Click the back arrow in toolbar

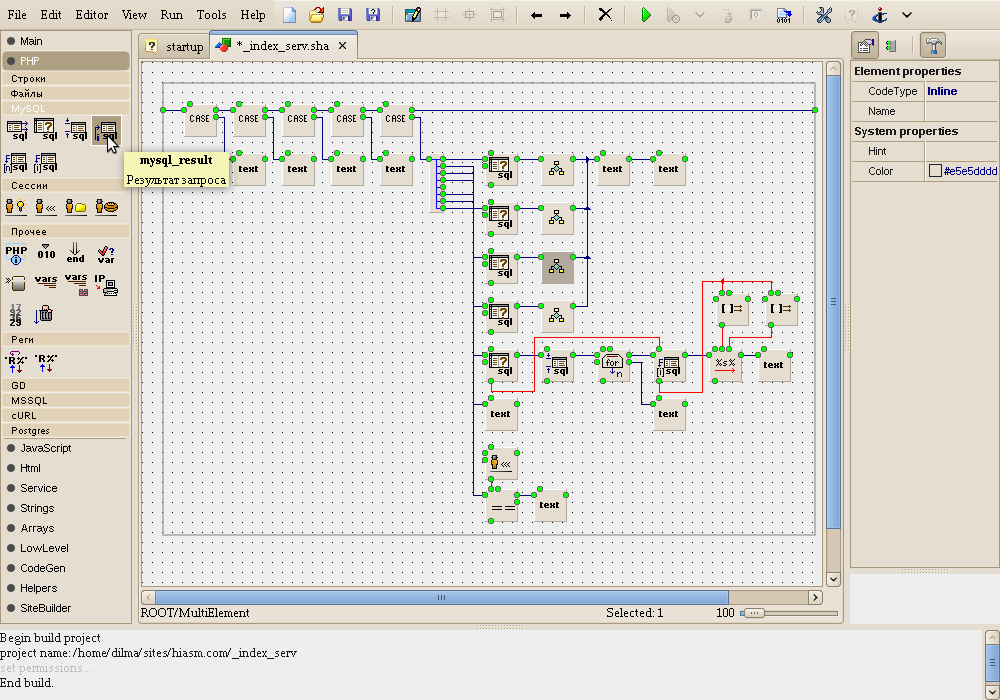(537, 15)
